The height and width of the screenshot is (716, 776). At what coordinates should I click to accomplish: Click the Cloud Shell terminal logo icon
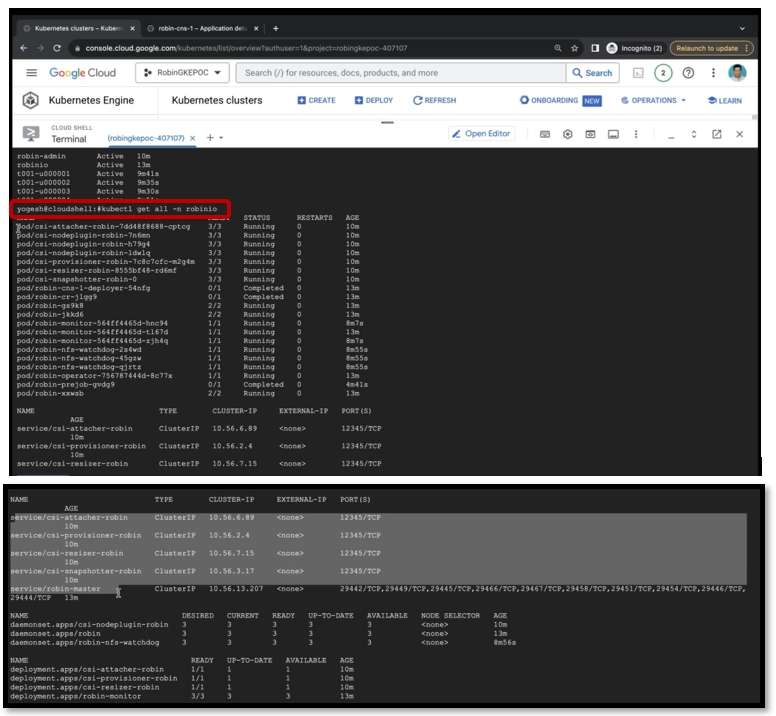tap(31, 134)
